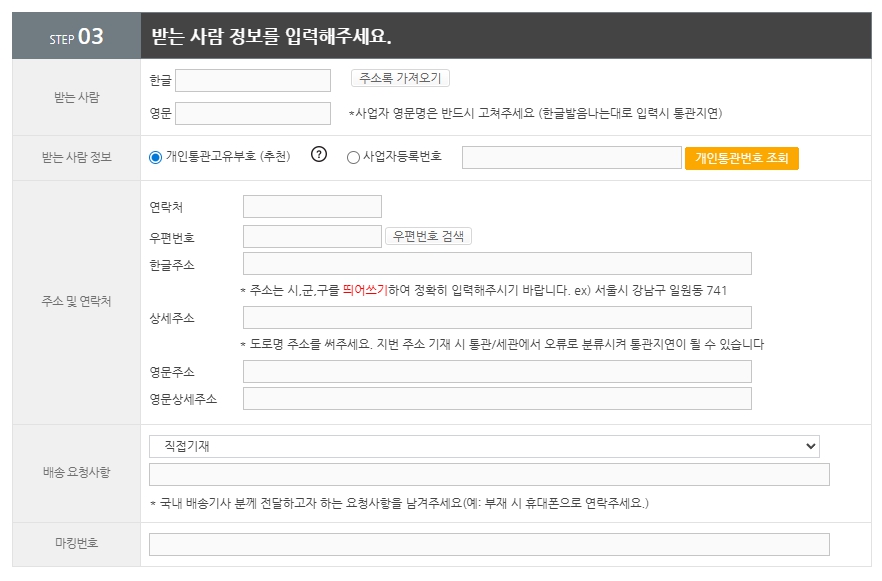This screenshot has height=581, width=882.
Task: Click the 연락처 contact input field
Action: tap(312, 206)
